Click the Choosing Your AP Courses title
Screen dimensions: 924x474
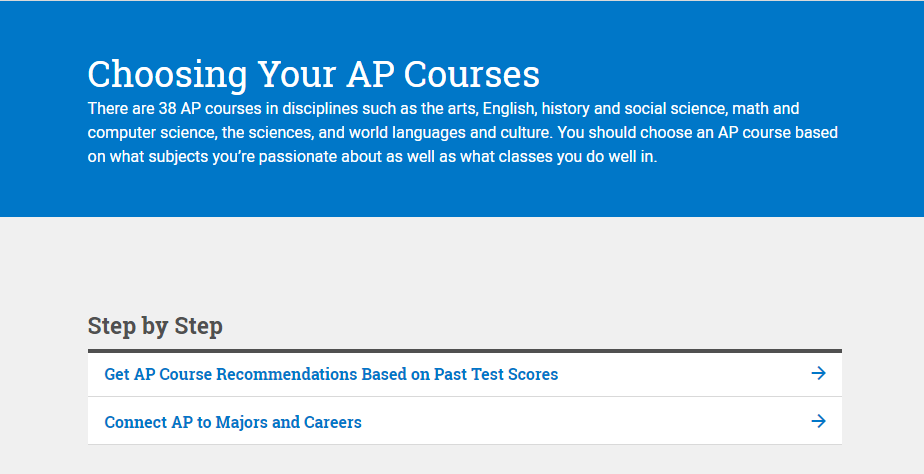[x=314, y=74]
